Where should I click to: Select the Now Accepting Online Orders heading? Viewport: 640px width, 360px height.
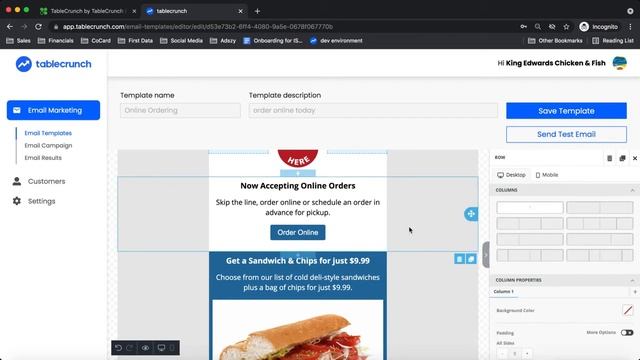click(x=298, y=186)
